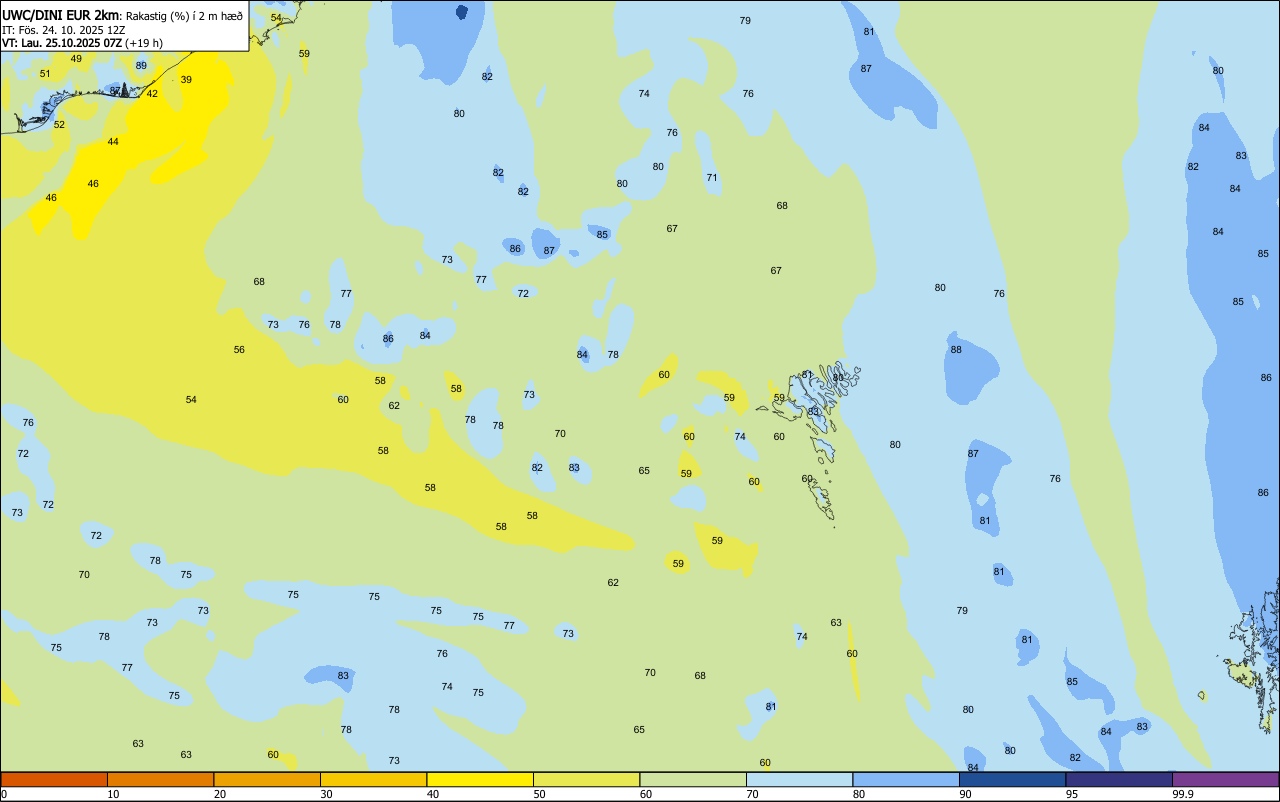This screenshot has height=802, width=1280.
Task: Choose the medium blue 80–90 legend swatch
Action: click(906, 779)
